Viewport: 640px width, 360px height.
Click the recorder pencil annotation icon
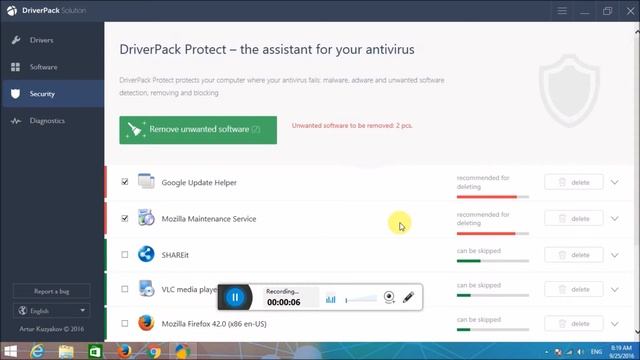tap(408, 297)
